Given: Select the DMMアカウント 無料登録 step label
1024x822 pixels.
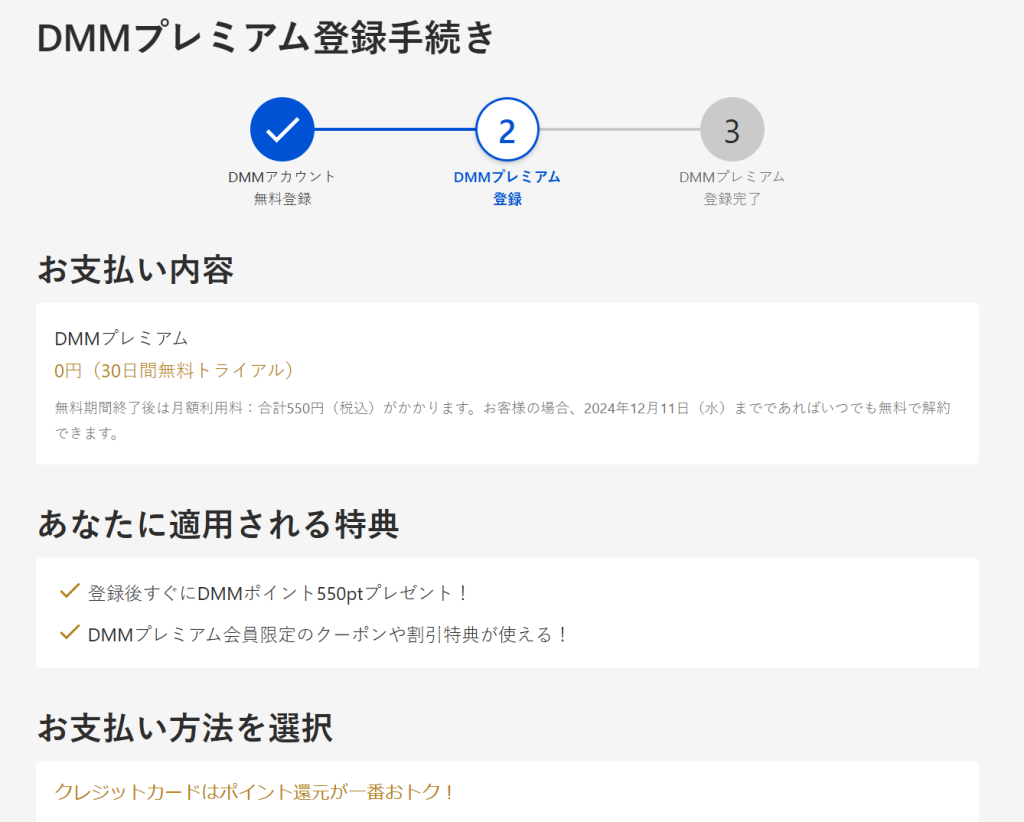Looking at the screenshot, I should click(282, 187).
